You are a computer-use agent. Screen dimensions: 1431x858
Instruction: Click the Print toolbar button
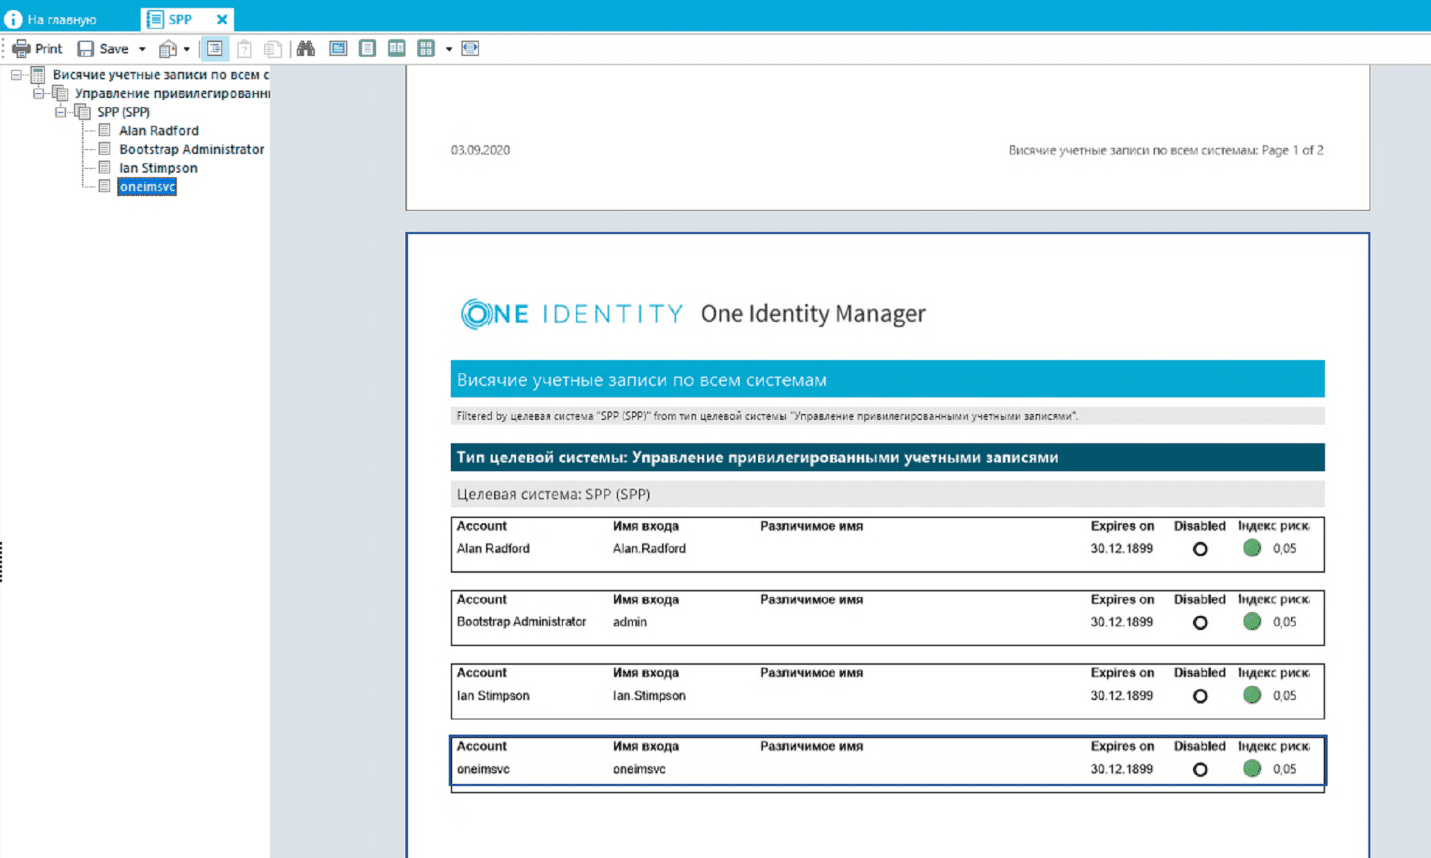point(37,49)
